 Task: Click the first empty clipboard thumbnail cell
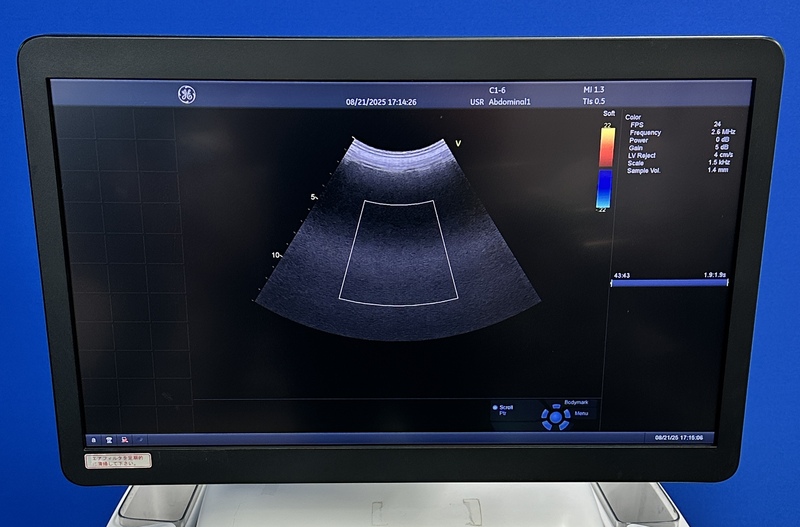click(x=74, y=123)
